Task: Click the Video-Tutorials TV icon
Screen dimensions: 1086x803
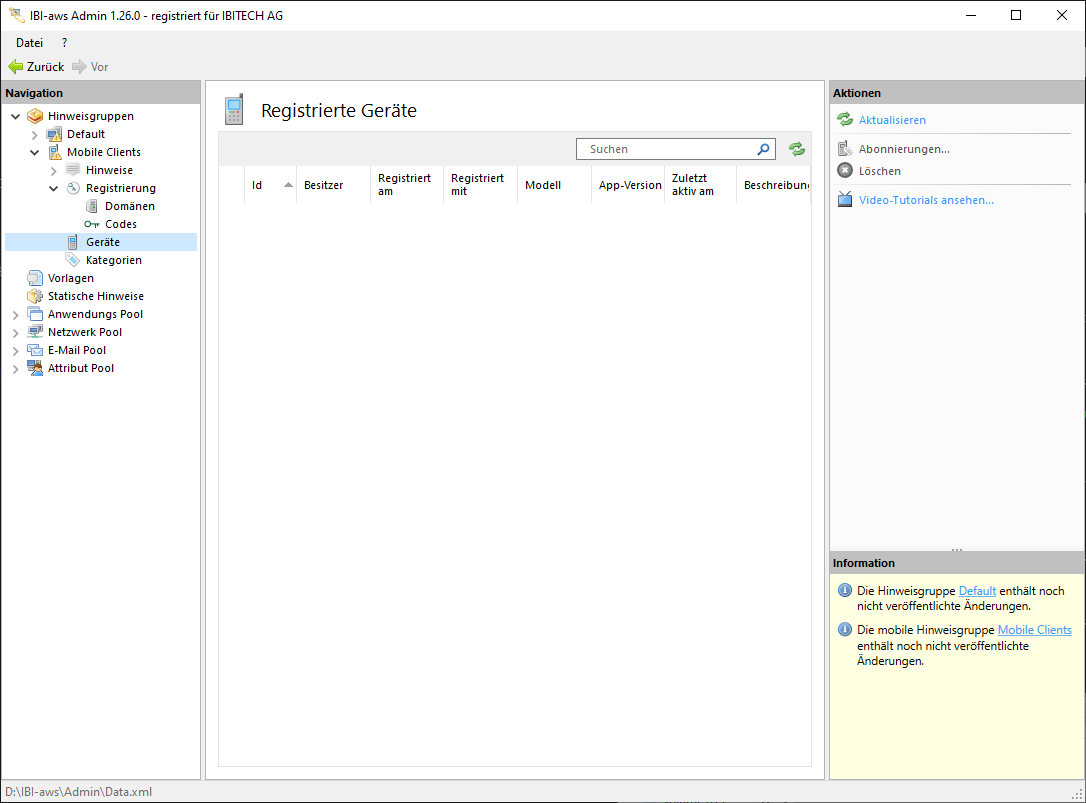Action: coord(845,200)
